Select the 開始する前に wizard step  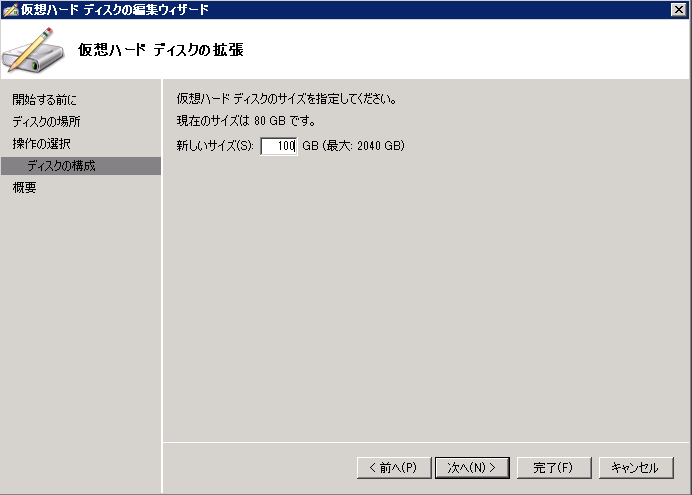click(44, 100)
